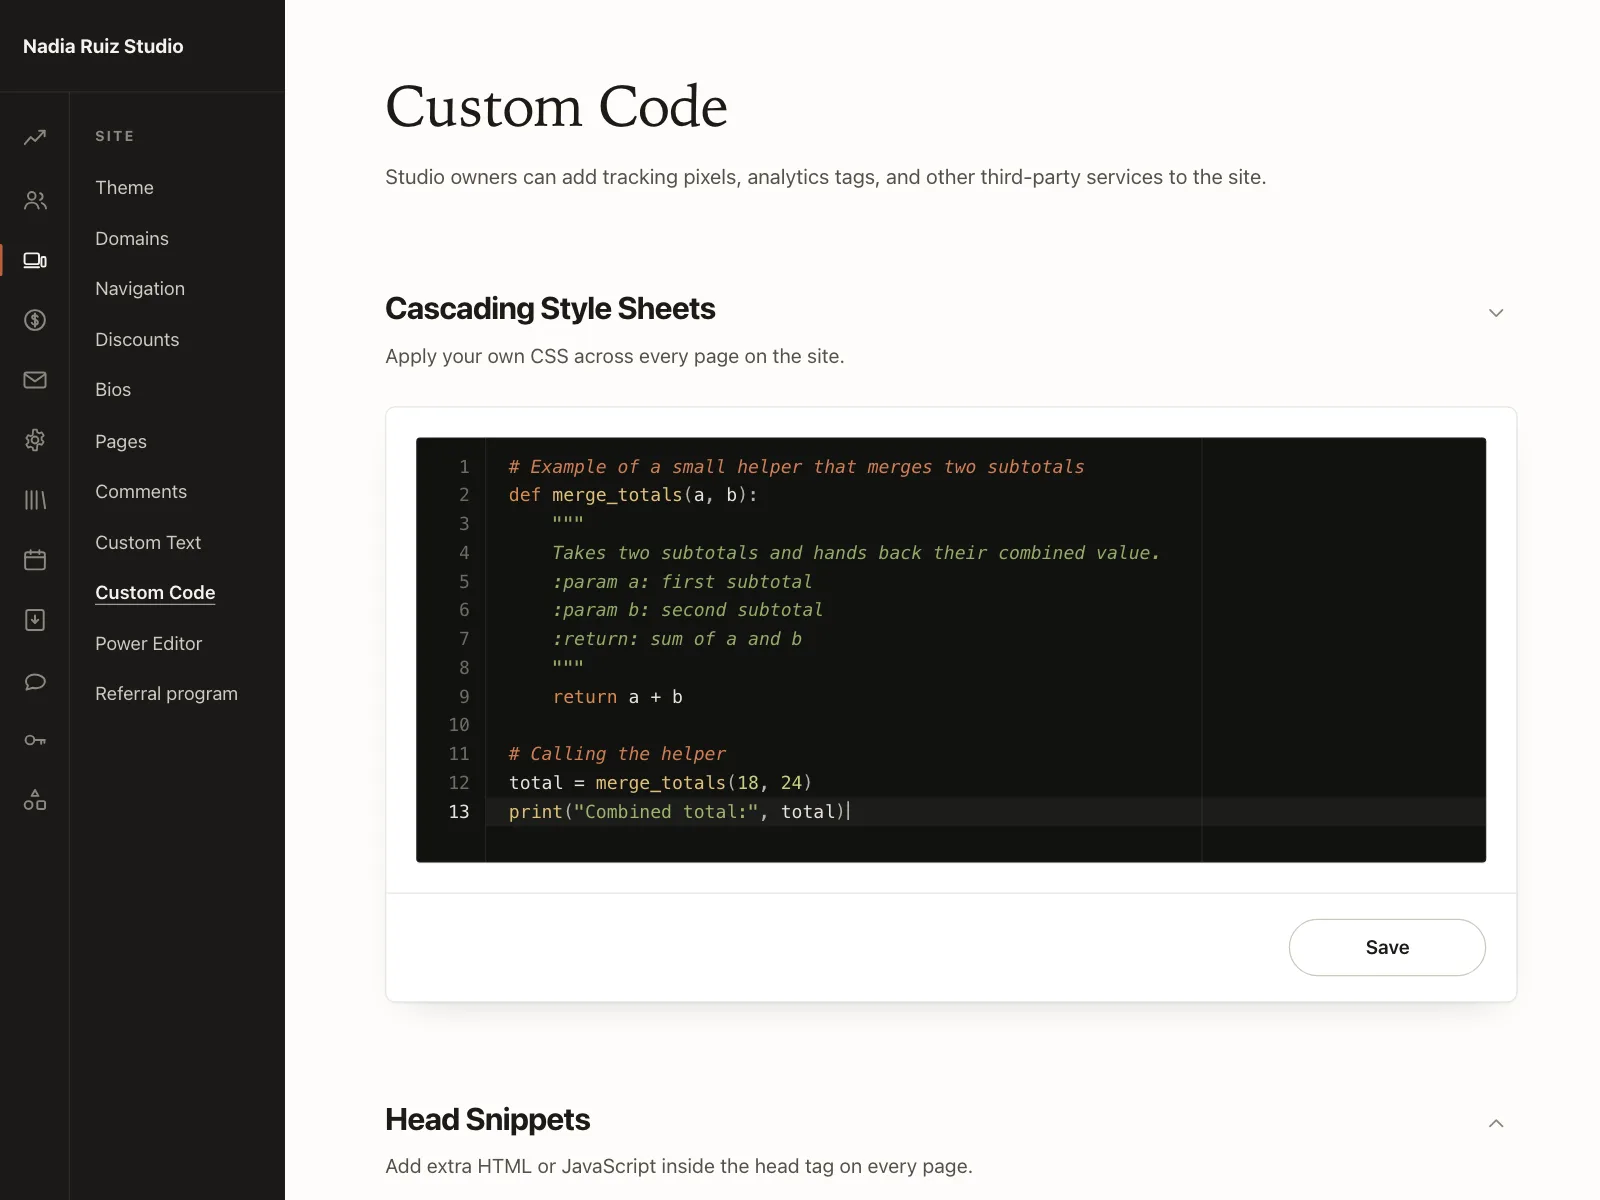Screen dimensions: 1600x1200
Task: Click the Nadia Ruiz Studio title
Action: [103, 46]
